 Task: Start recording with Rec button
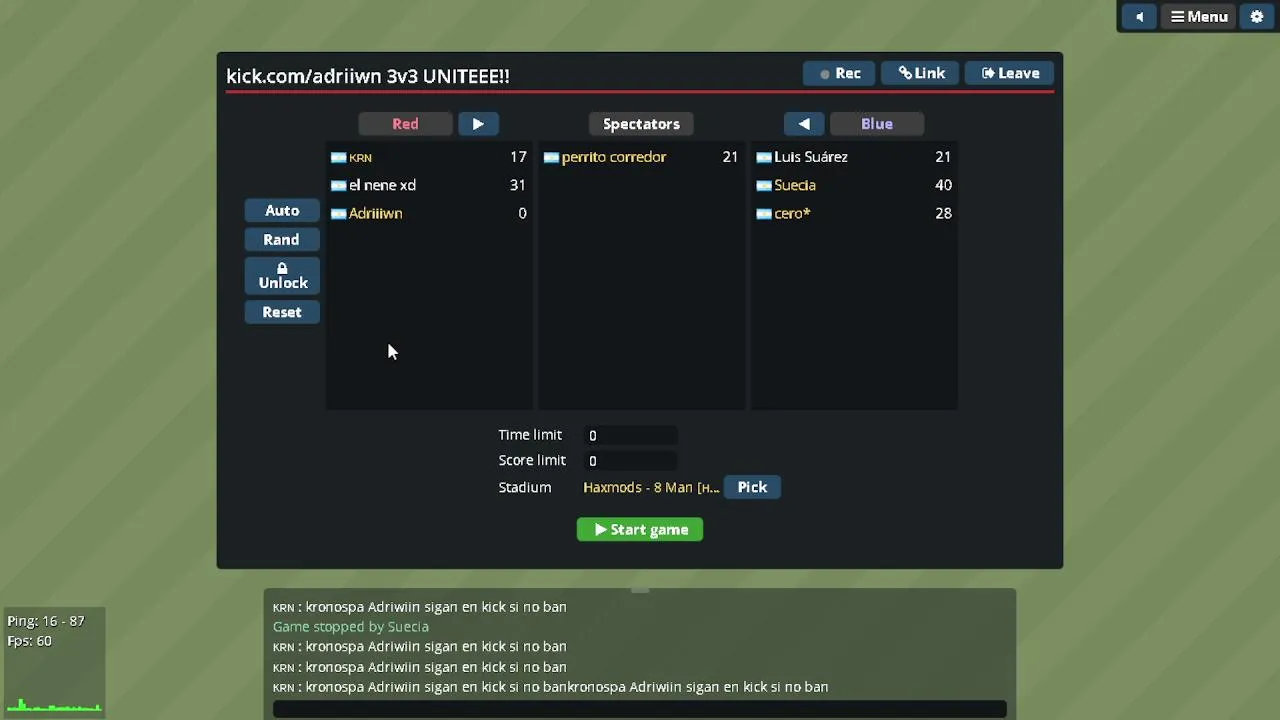pos(839,73)
